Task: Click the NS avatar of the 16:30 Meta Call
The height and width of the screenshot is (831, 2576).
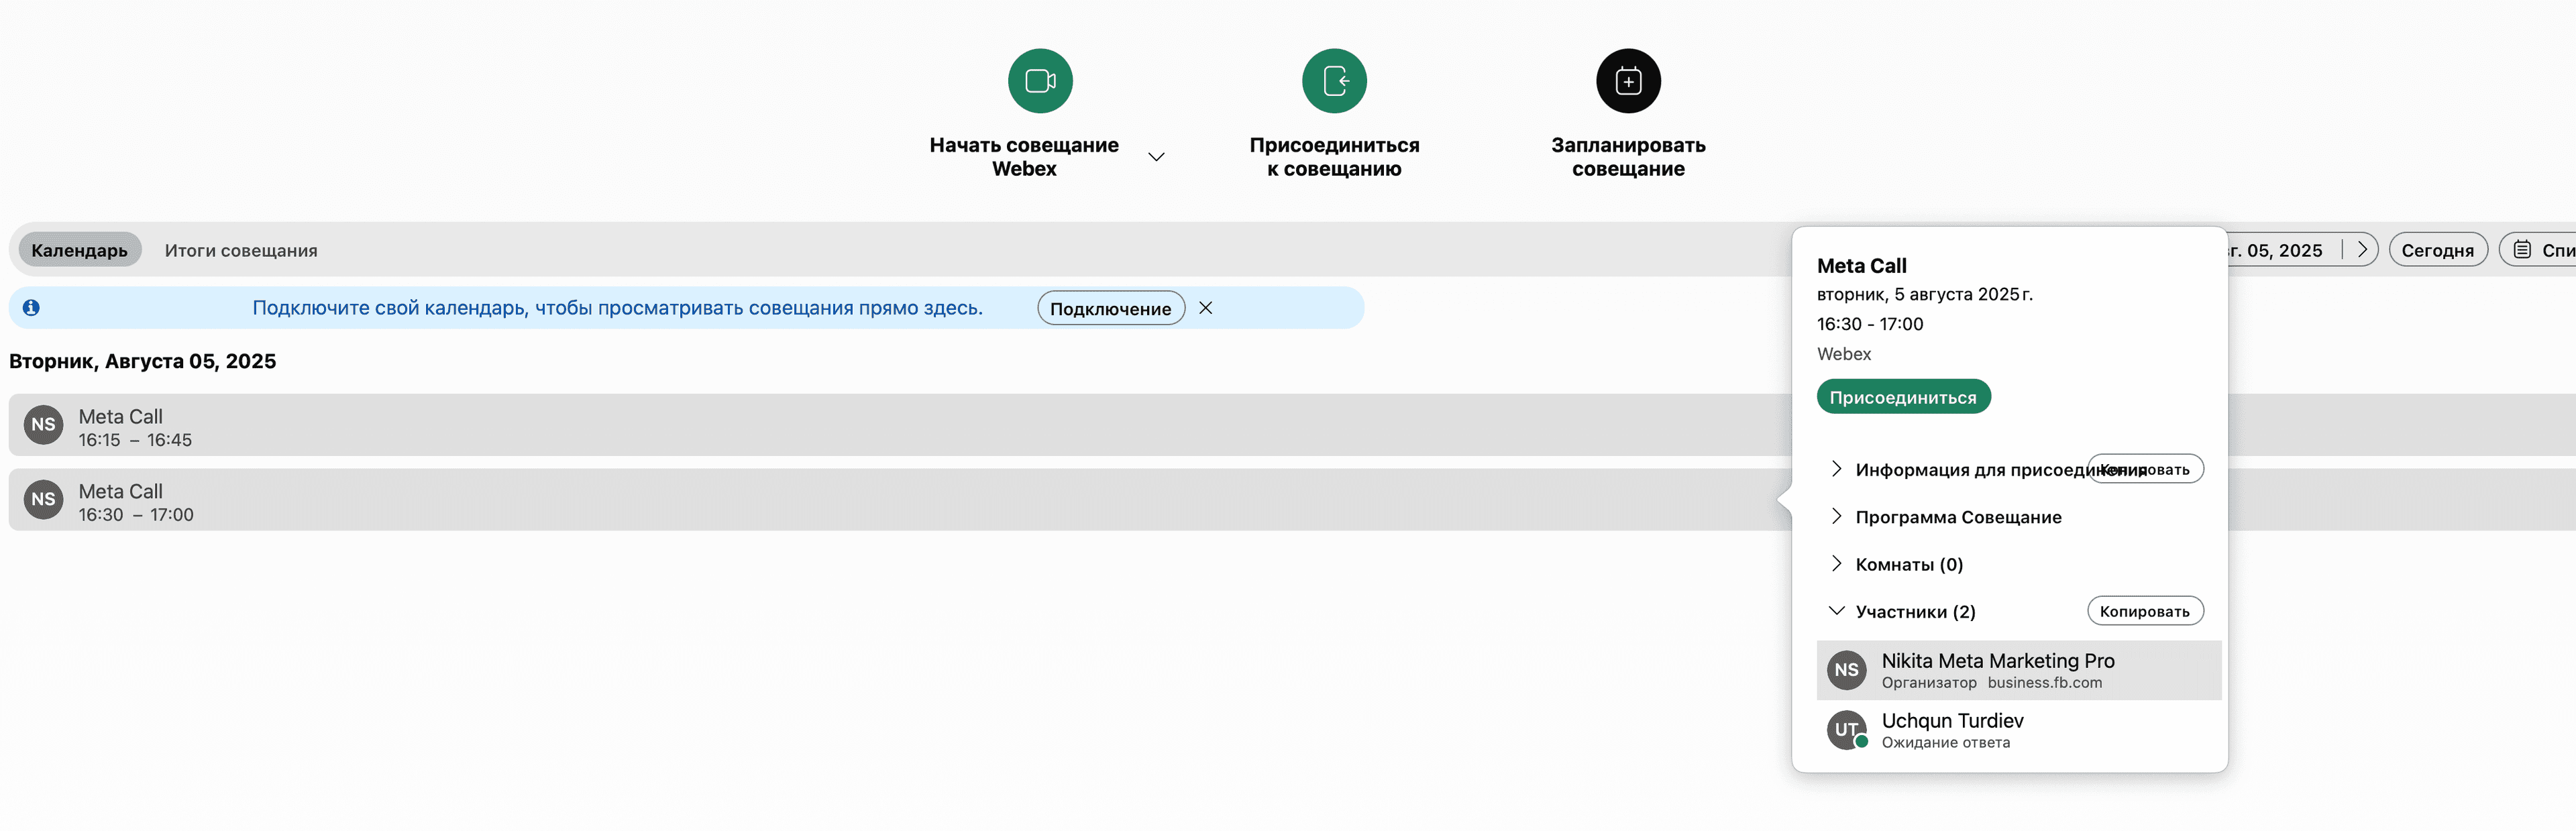Action: click(43, 500)
